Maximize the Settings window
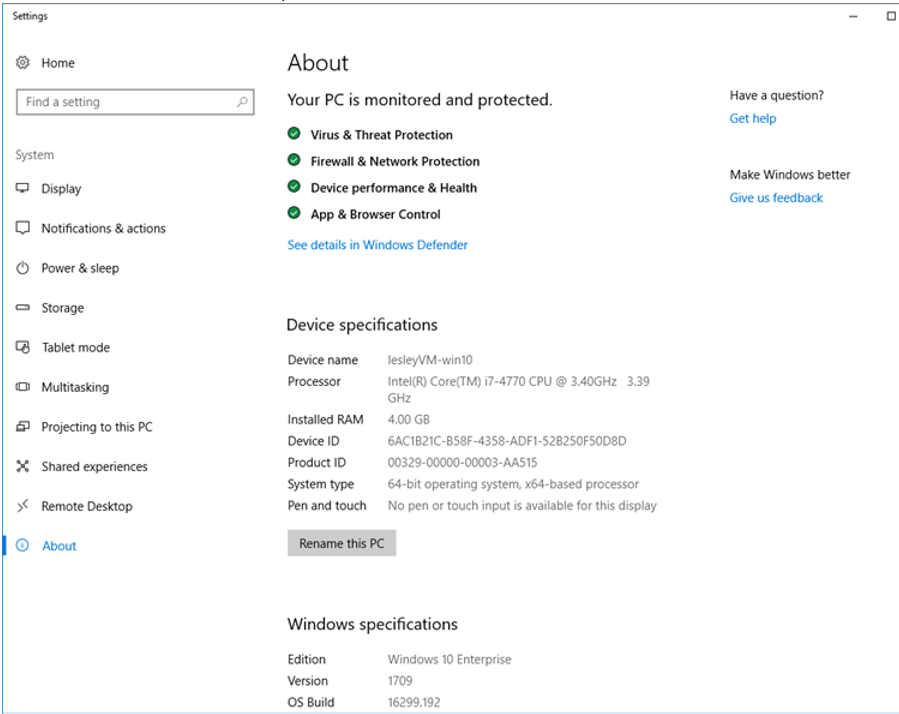The width and height of the screenshot is (899, 714). point(892,16)
